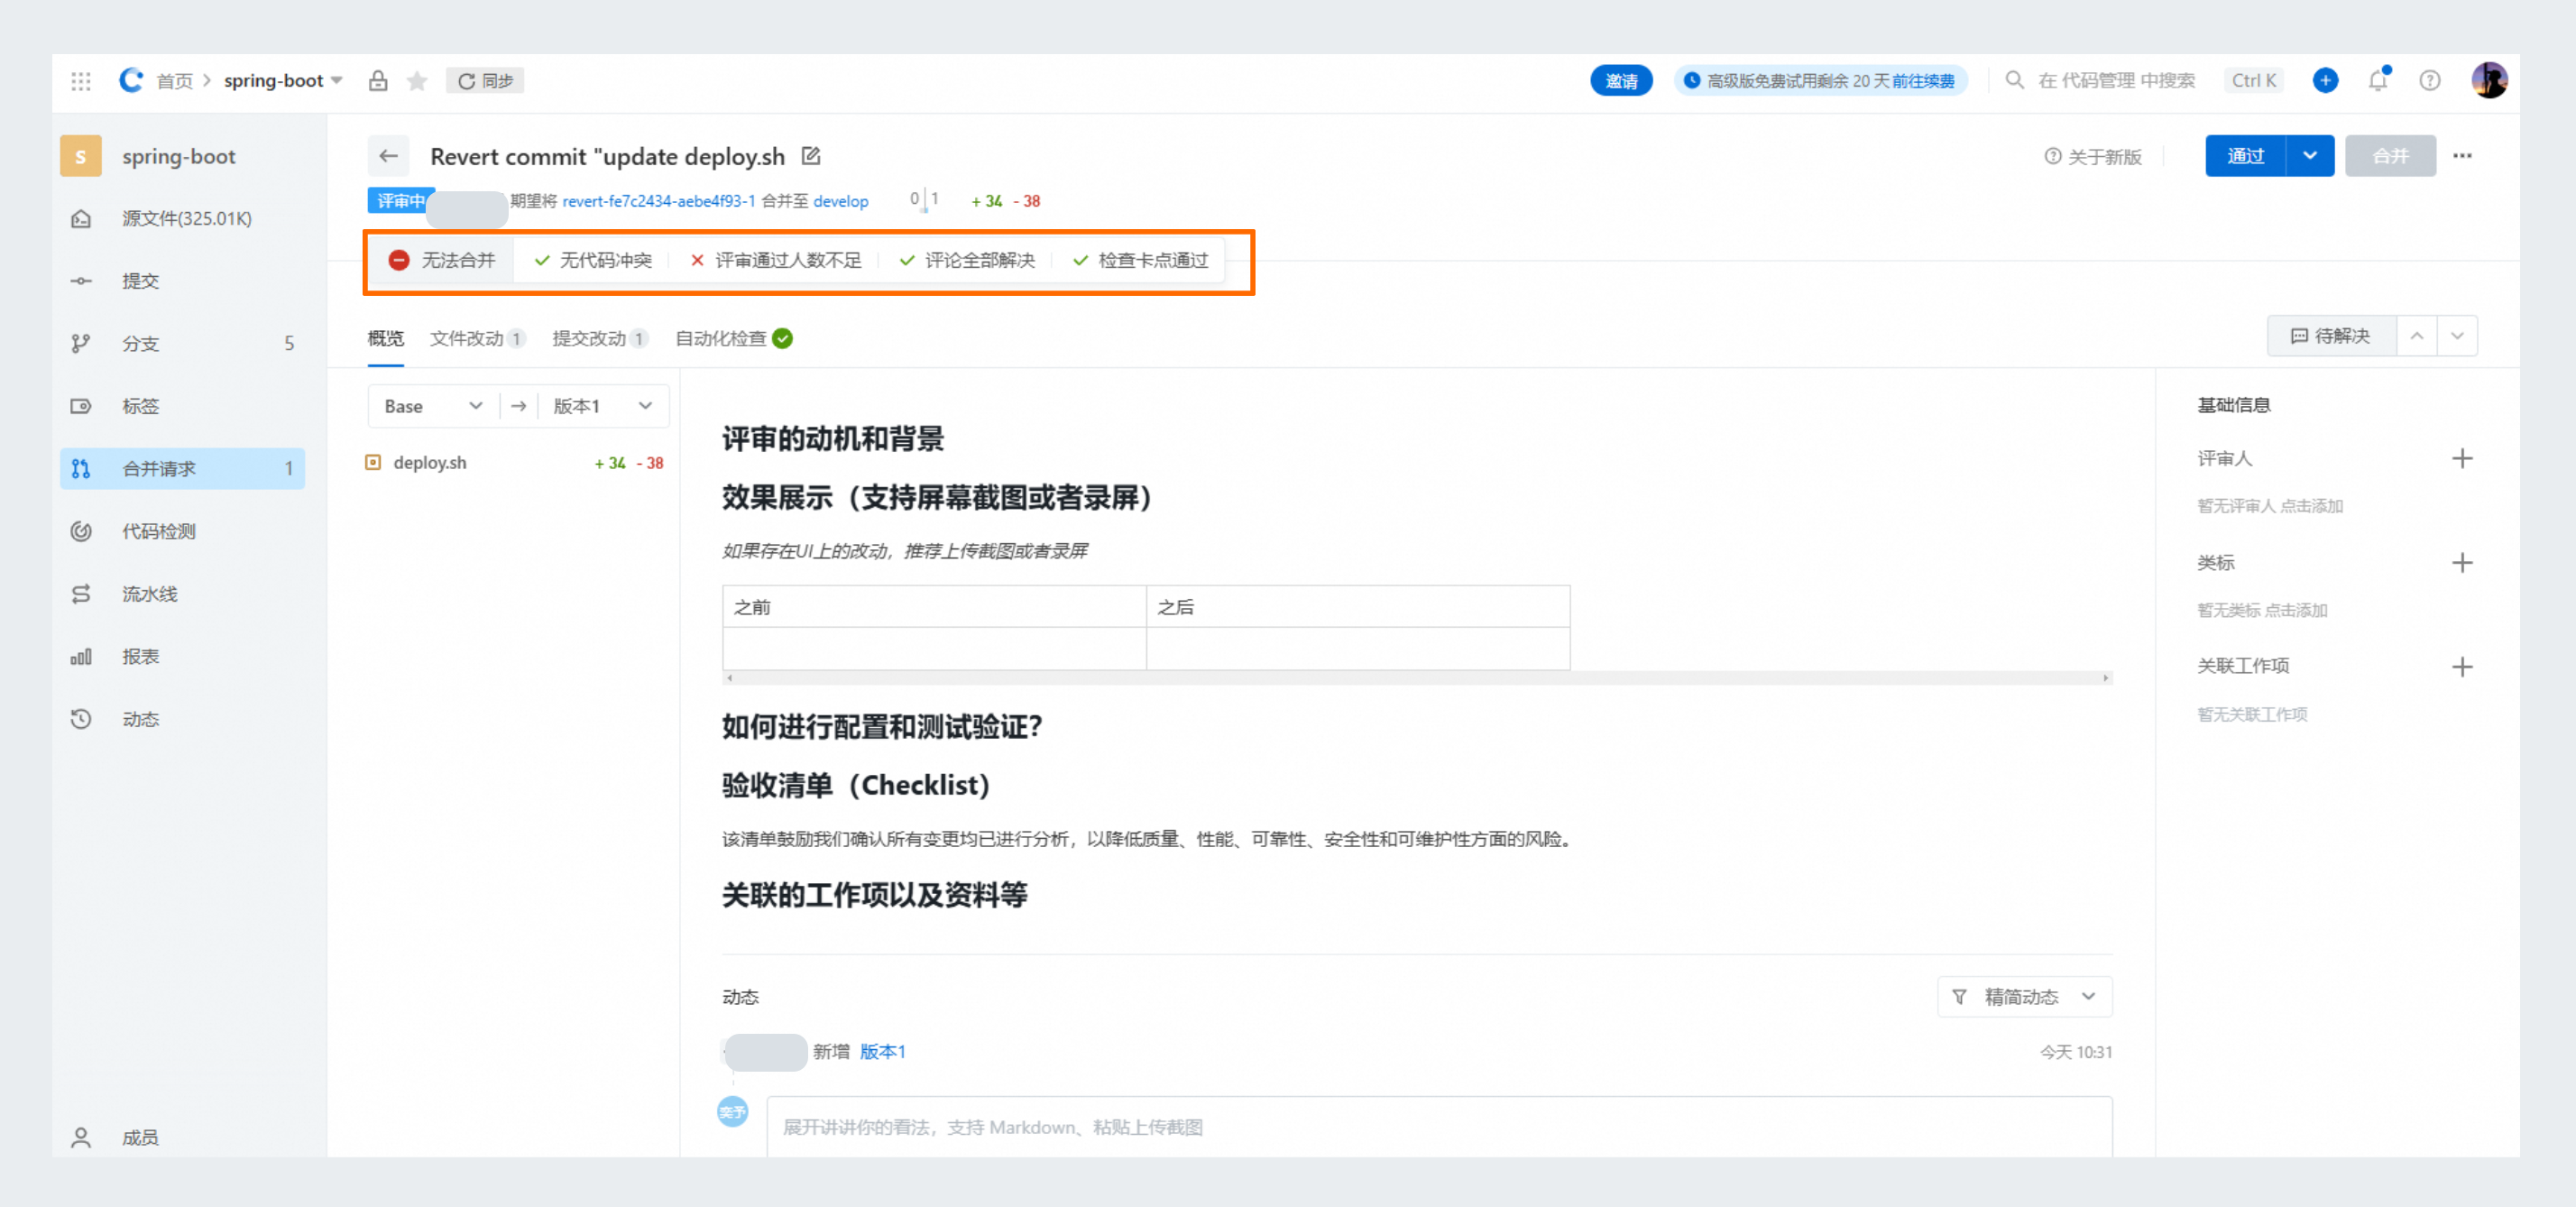This screenshot has width=2576, height=1207.
Task: Click 无代码冲突 status item
Action: tap(593, 260)
